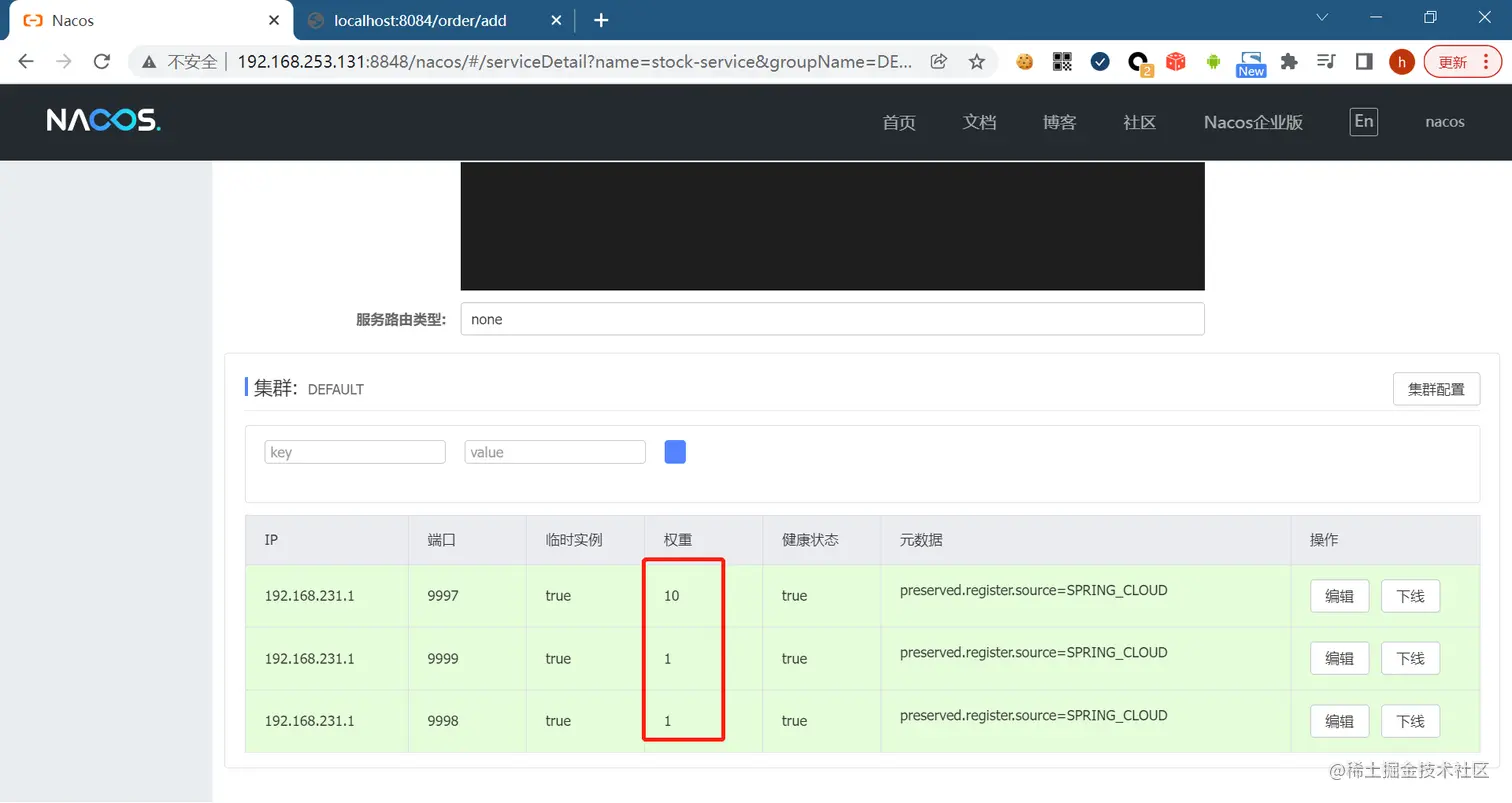This screenshot has width=1512, height=803.
Task: Open the Extensions puzzle menu
Action: coord(1289,62)
